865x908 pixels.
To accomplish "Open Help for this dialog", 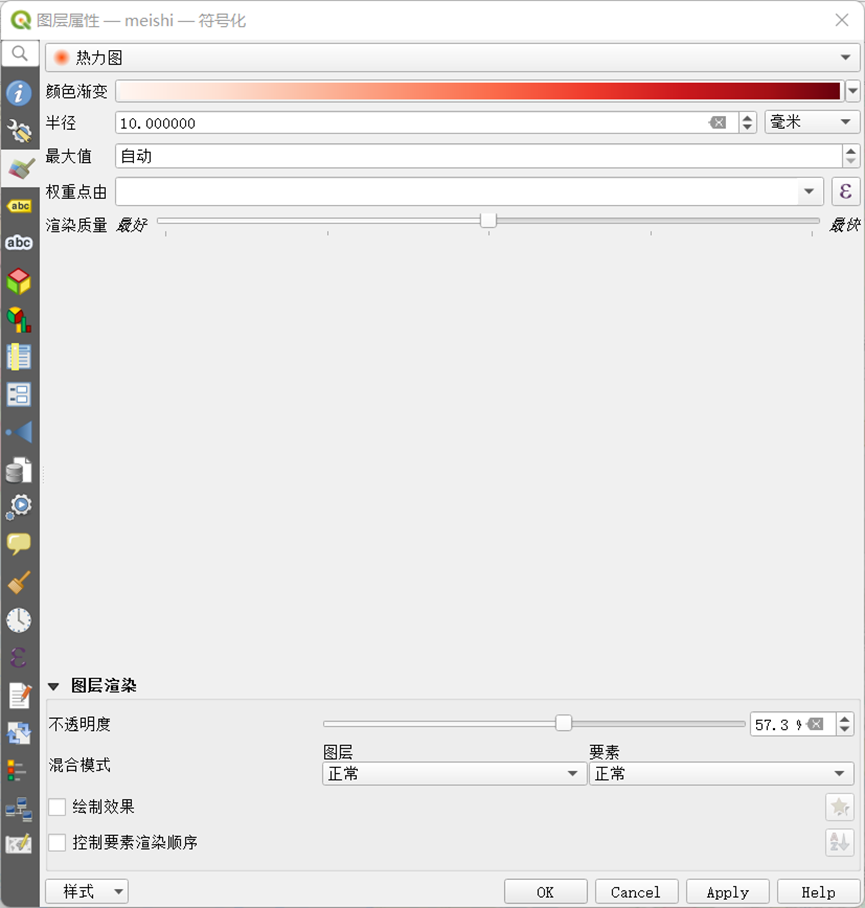I will (x=817, y=891).
